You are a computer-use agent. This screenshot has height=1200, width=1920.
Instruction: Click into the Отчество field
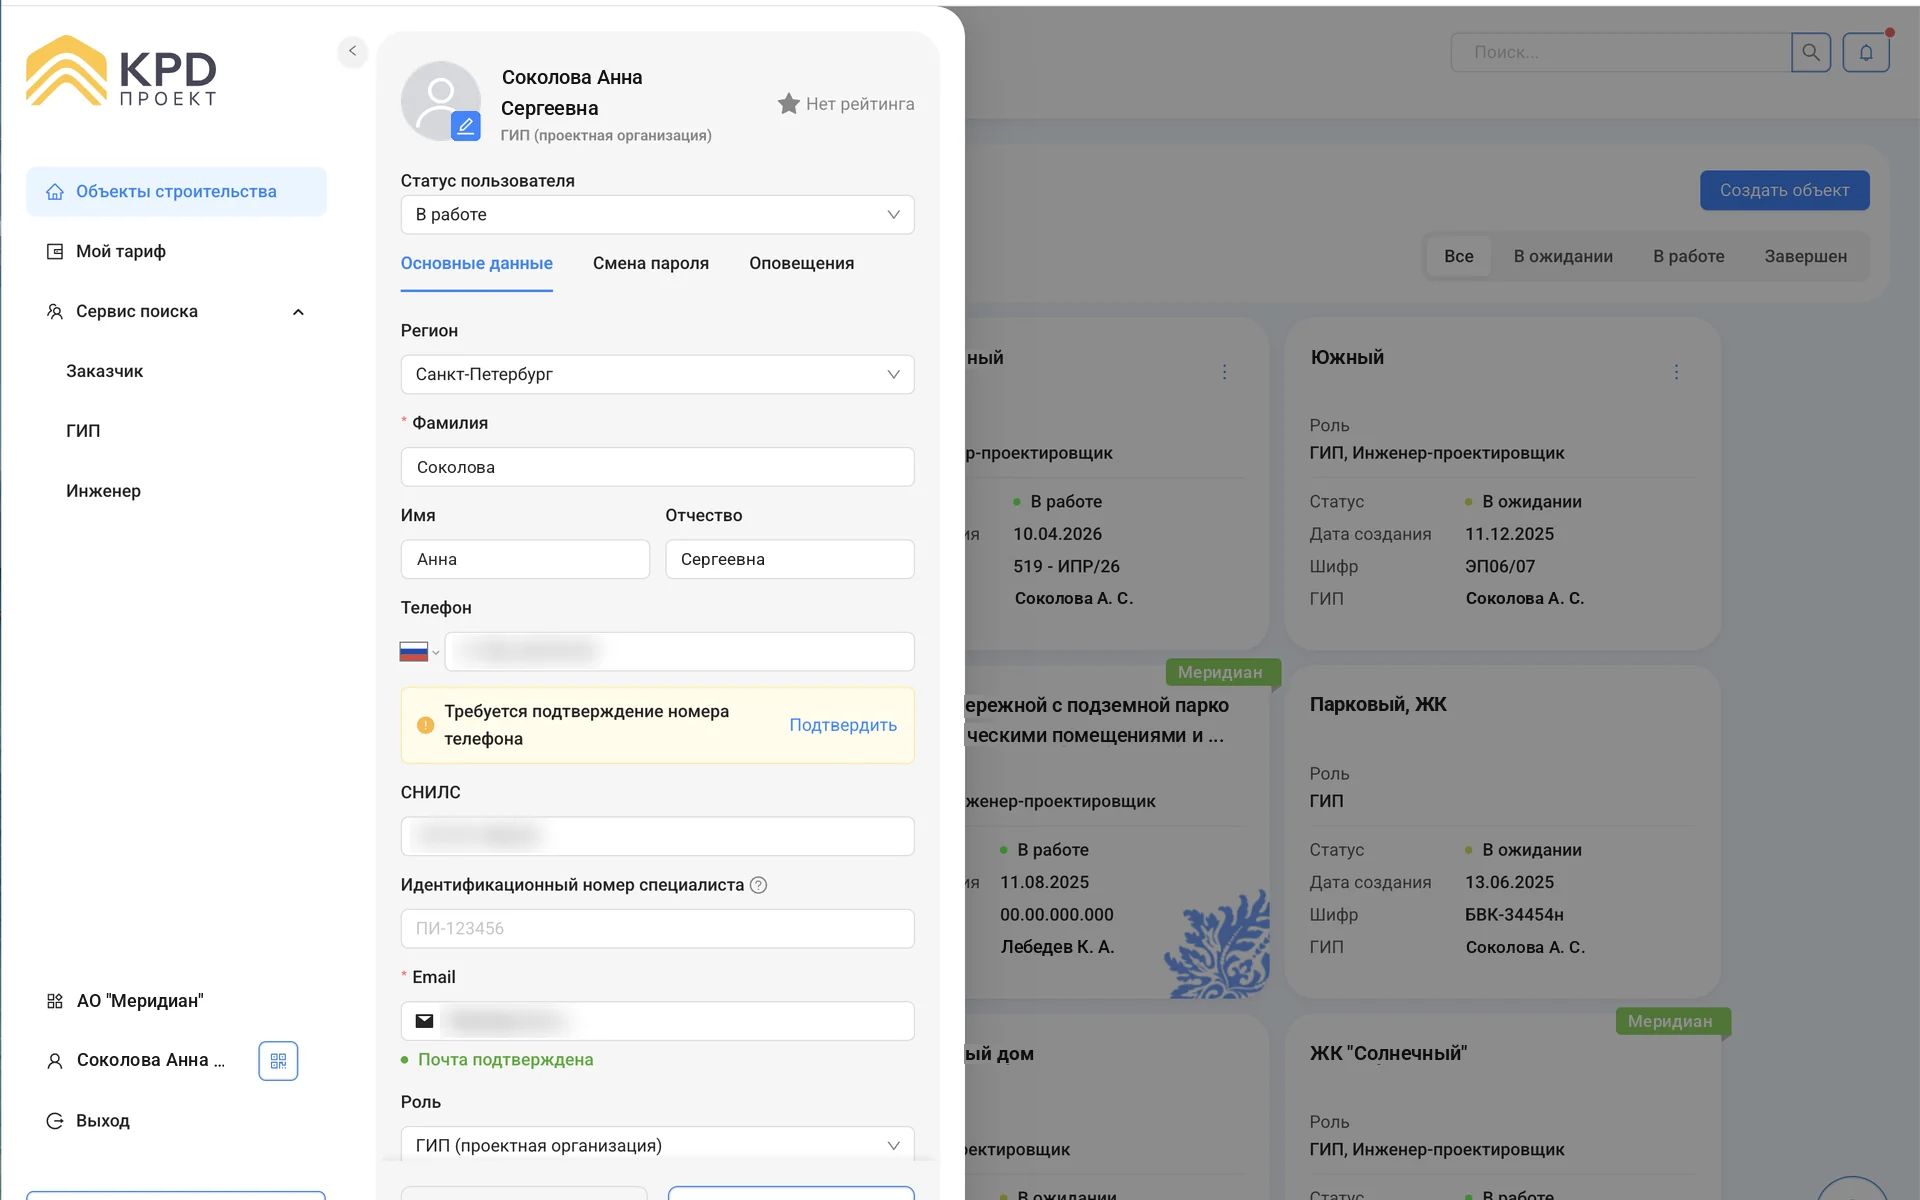point(790,559)
